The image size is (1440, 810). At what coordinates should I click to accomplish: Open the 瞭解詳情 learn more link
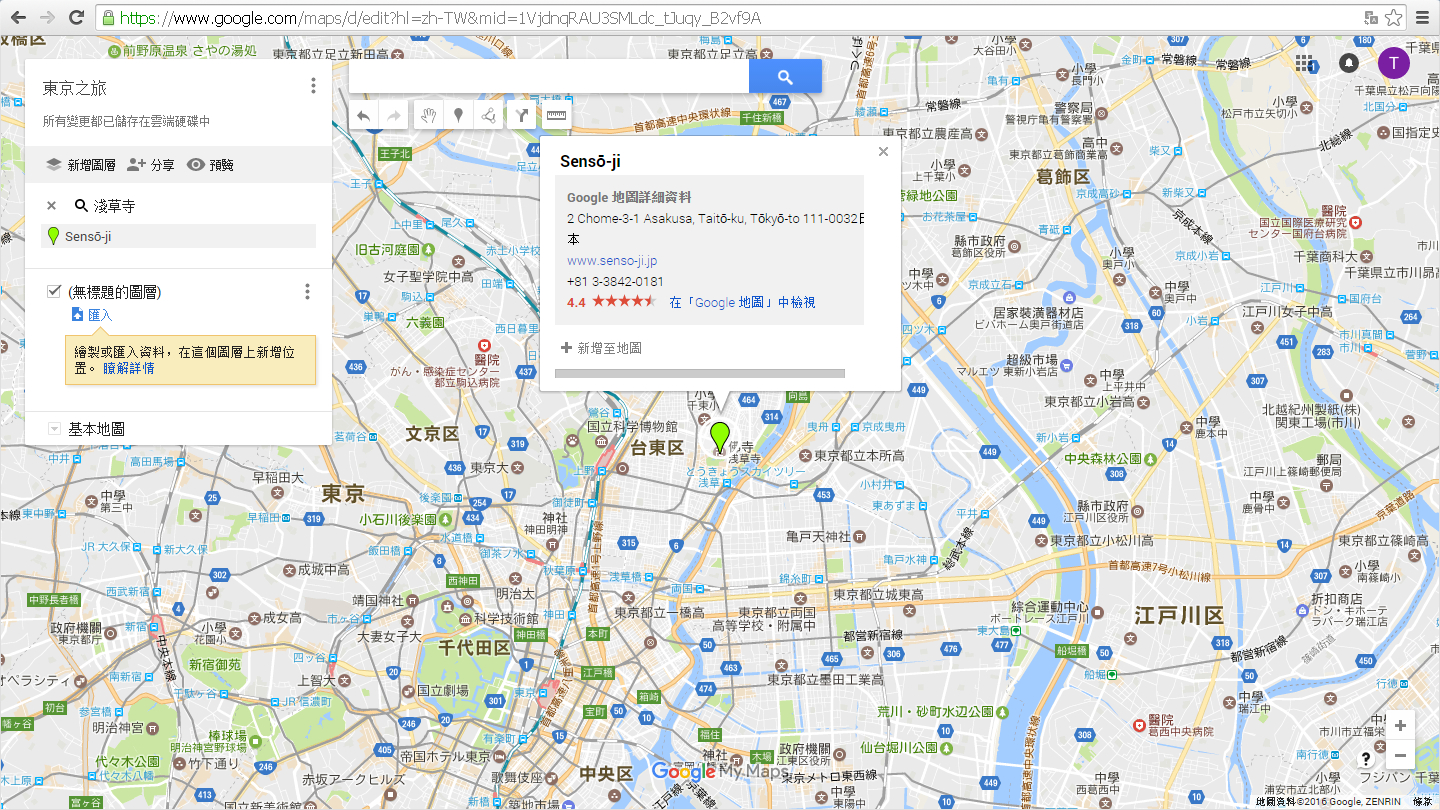coord(129,368)
